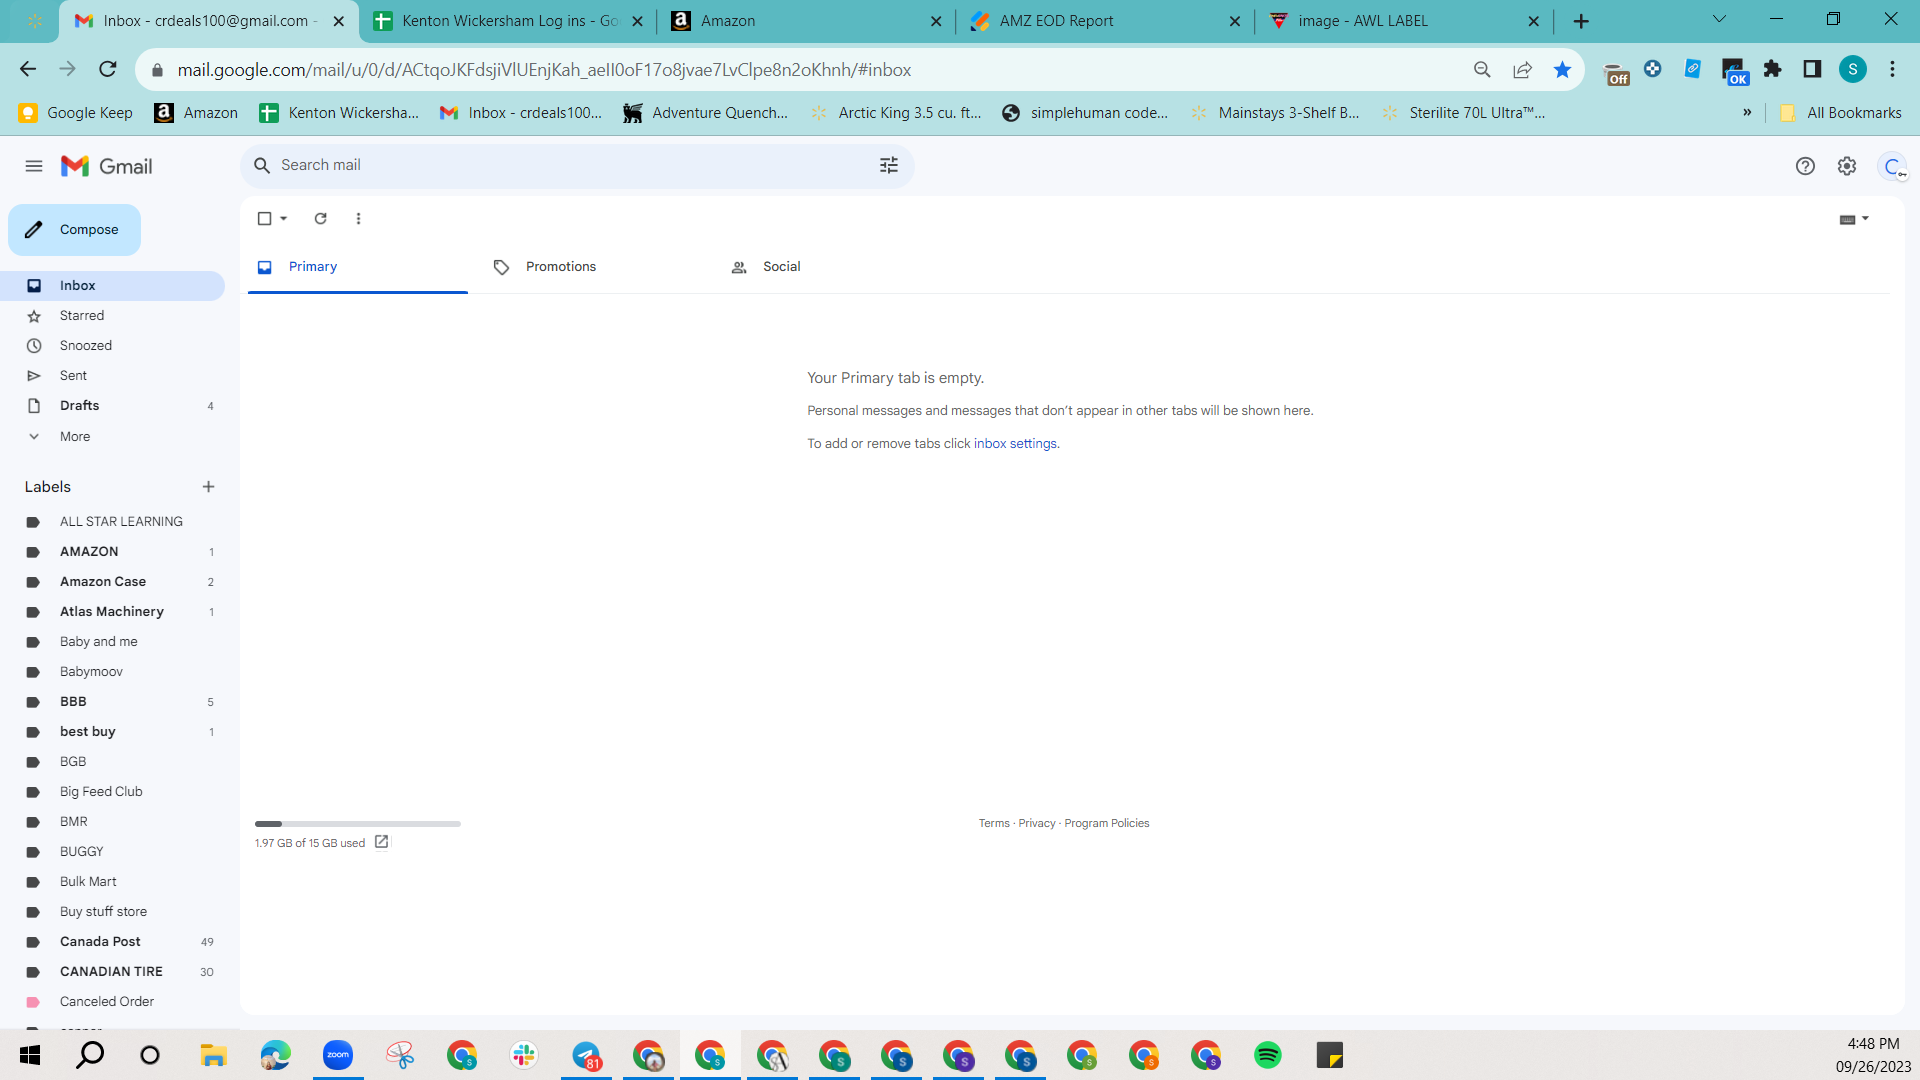Open the More options three-dot menu
Screen dimensions: 1920x1080
tap(359, 218)
